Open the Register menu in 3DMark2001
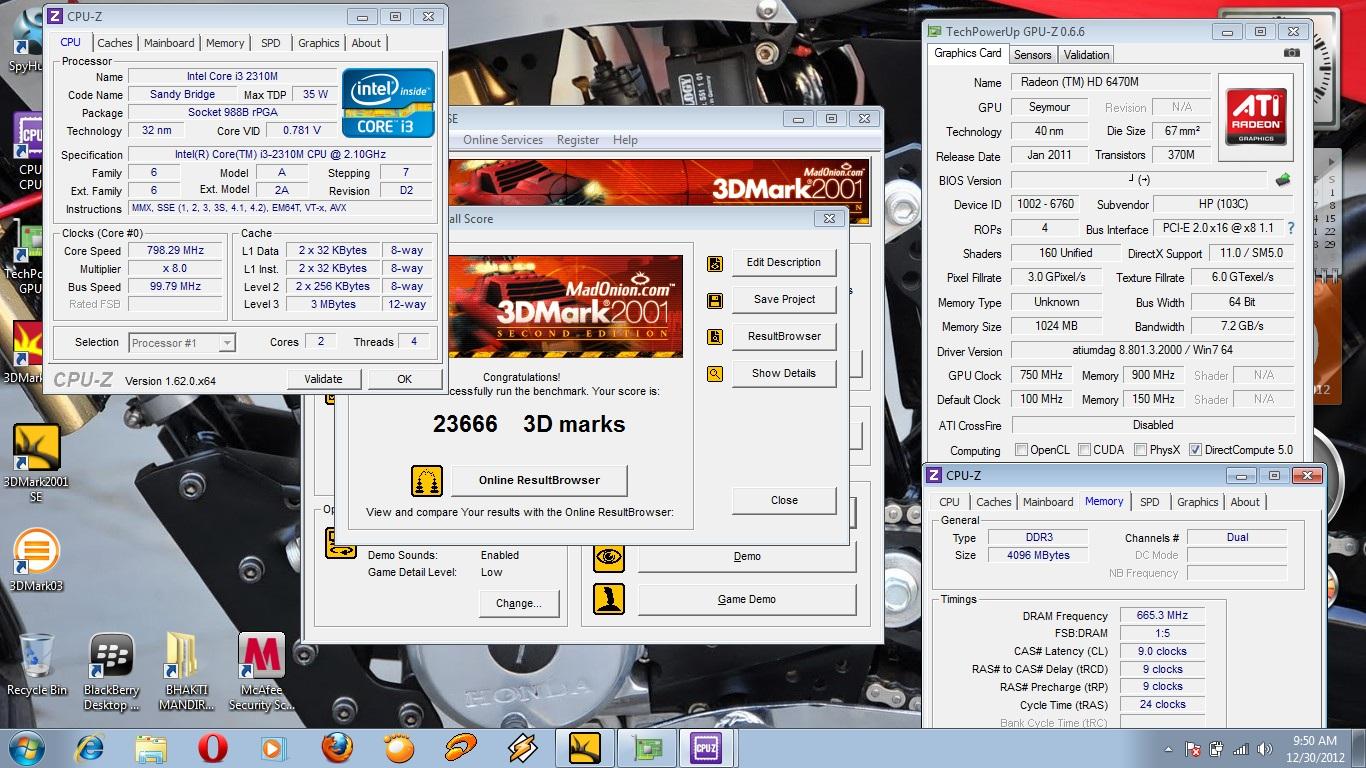Screen dimensions: 1366x768 coord(578,140)
